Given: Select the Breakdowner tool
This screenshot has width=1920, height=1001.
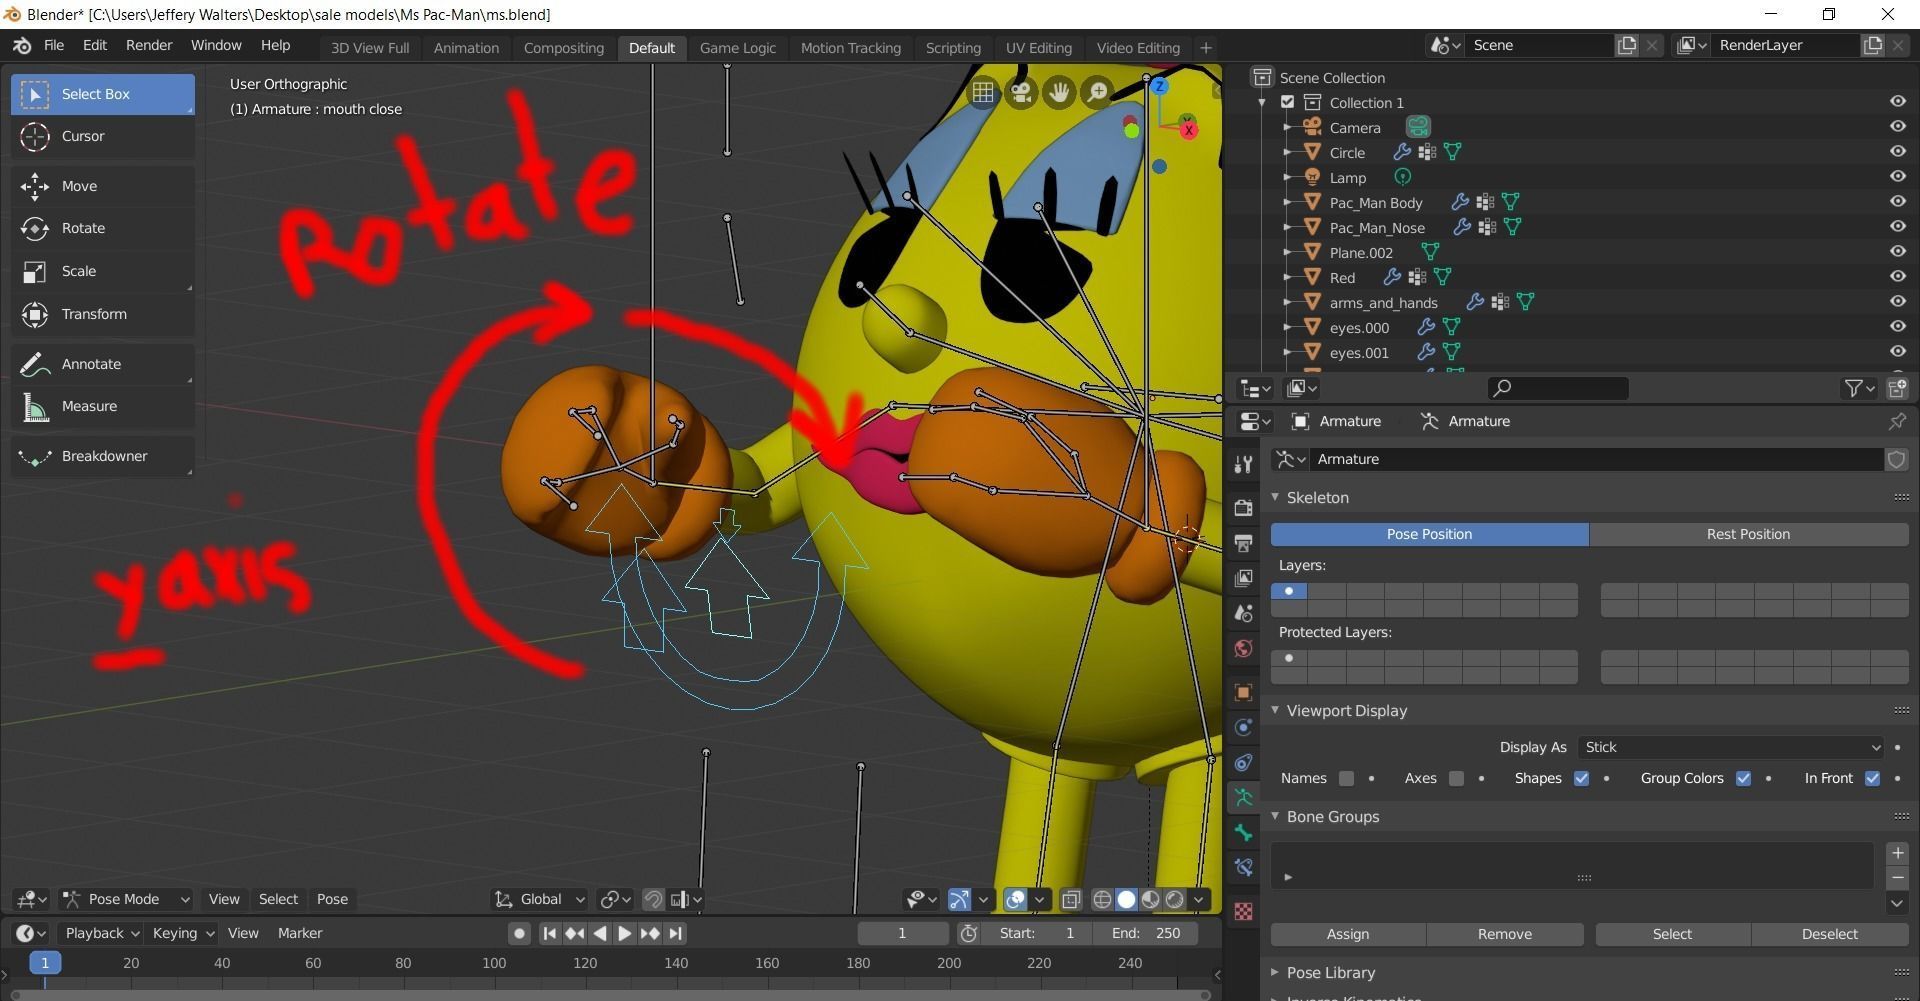Looking at the screenshot, I should coord(102,456).
